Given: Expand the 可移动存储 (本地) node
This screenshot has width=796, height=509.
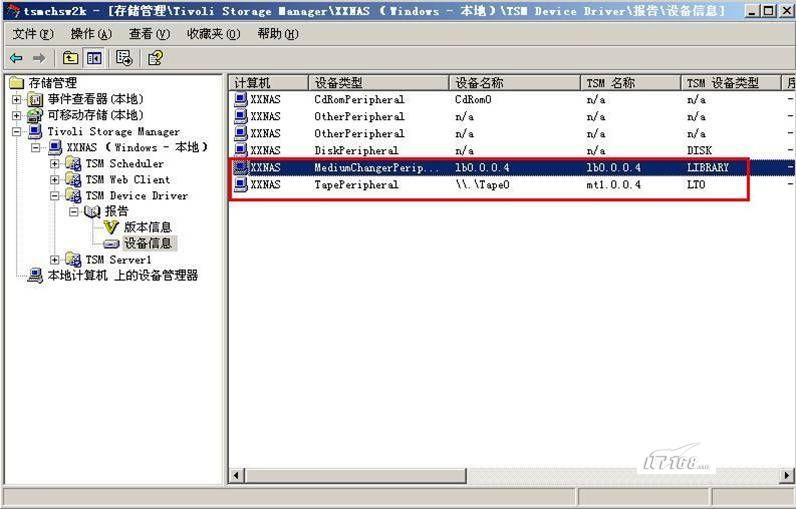Looking at the screenshot, I should (16, 116).
